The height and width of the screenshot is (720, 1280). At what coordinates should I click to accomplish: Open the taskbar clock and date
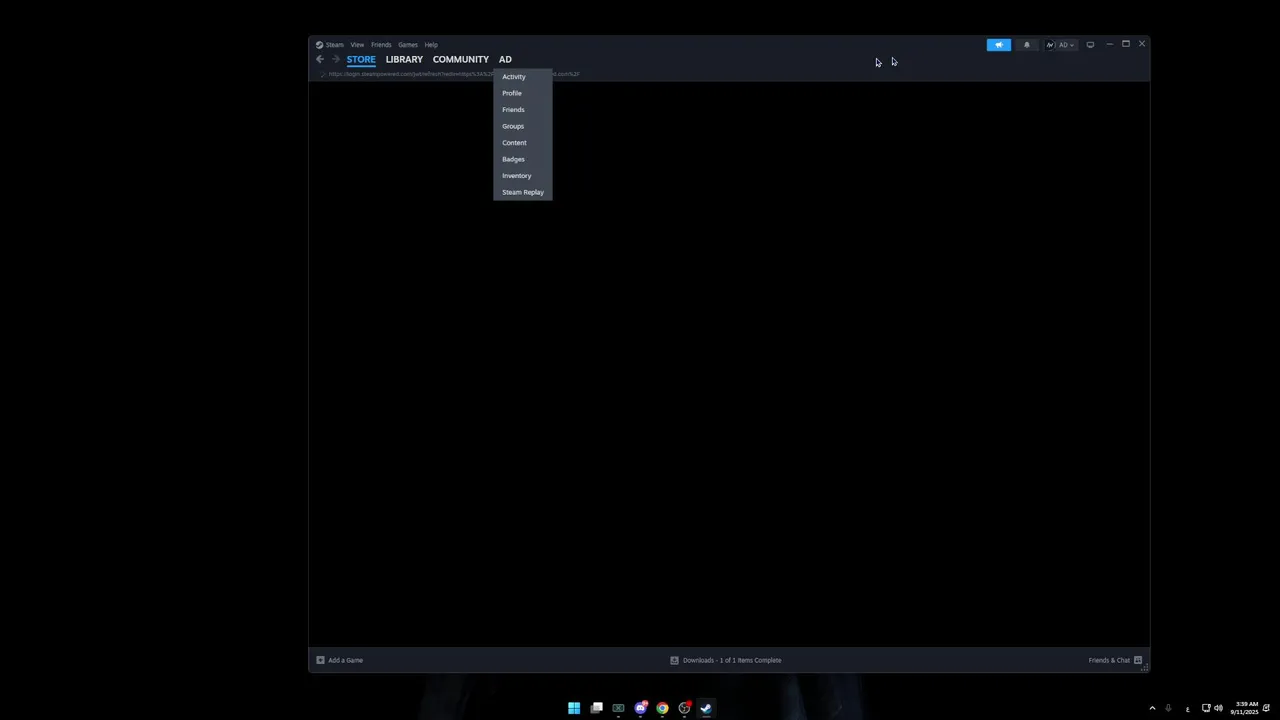click(x=1245, y=708)
